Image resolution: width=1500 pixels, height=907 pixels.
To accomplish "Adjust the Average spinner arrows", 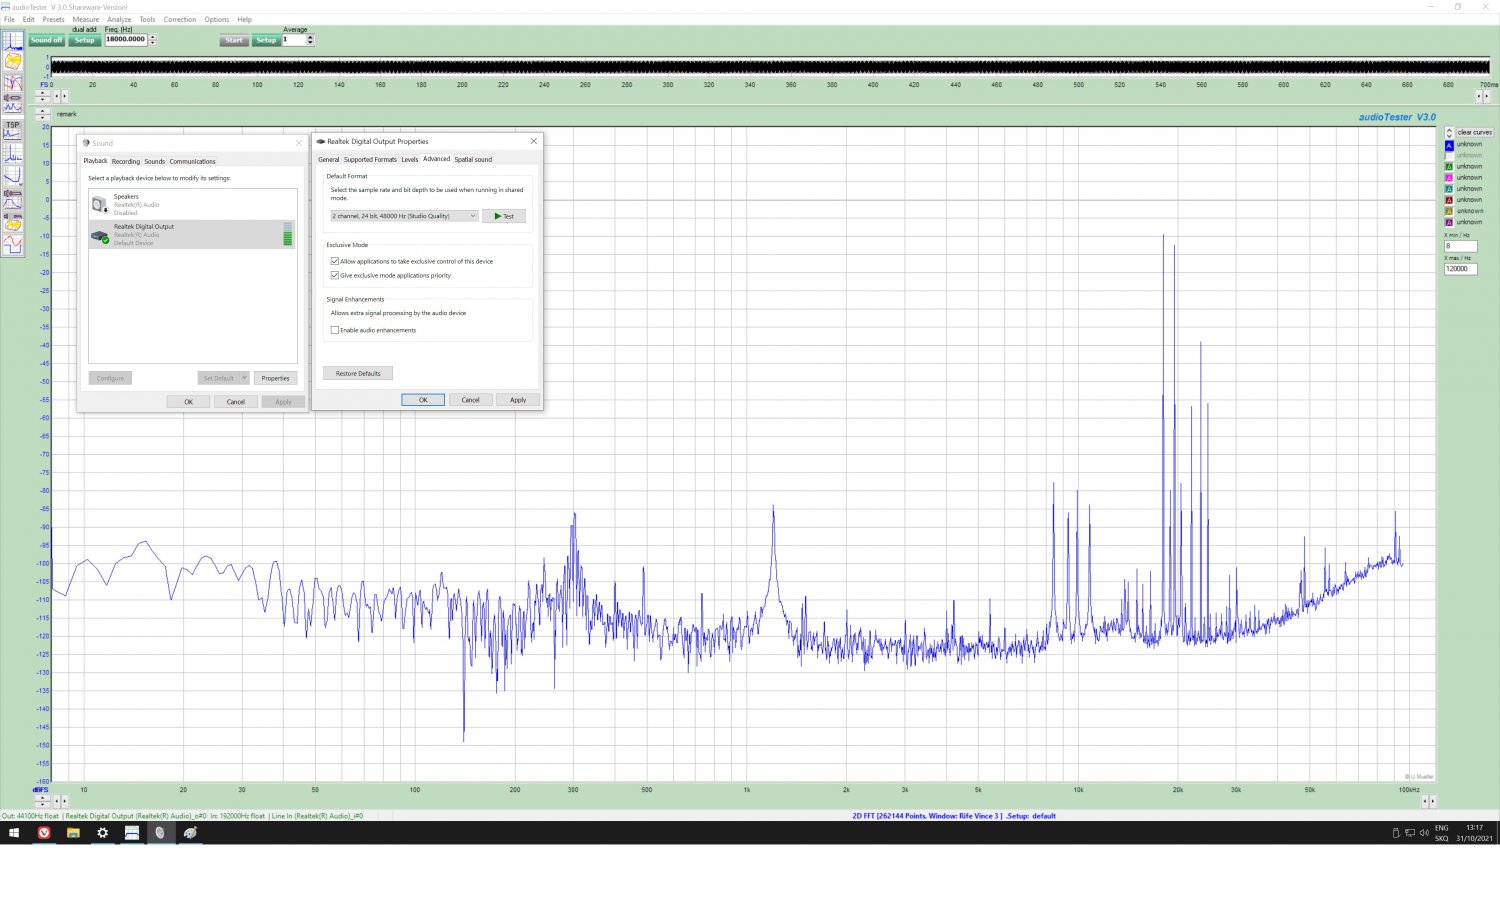I will pyautogui.click(x=310, y=40).
